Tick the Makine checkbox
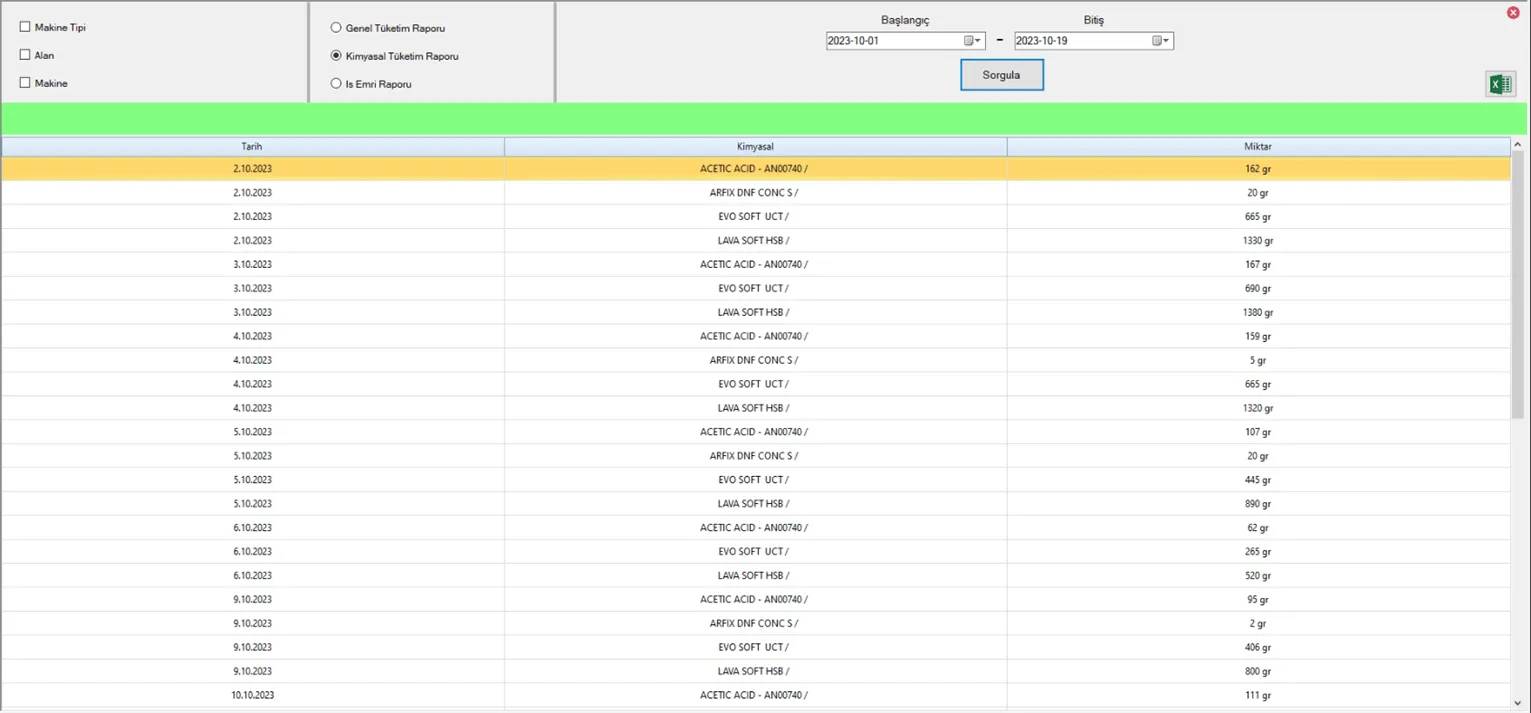 tap(25, 83)
